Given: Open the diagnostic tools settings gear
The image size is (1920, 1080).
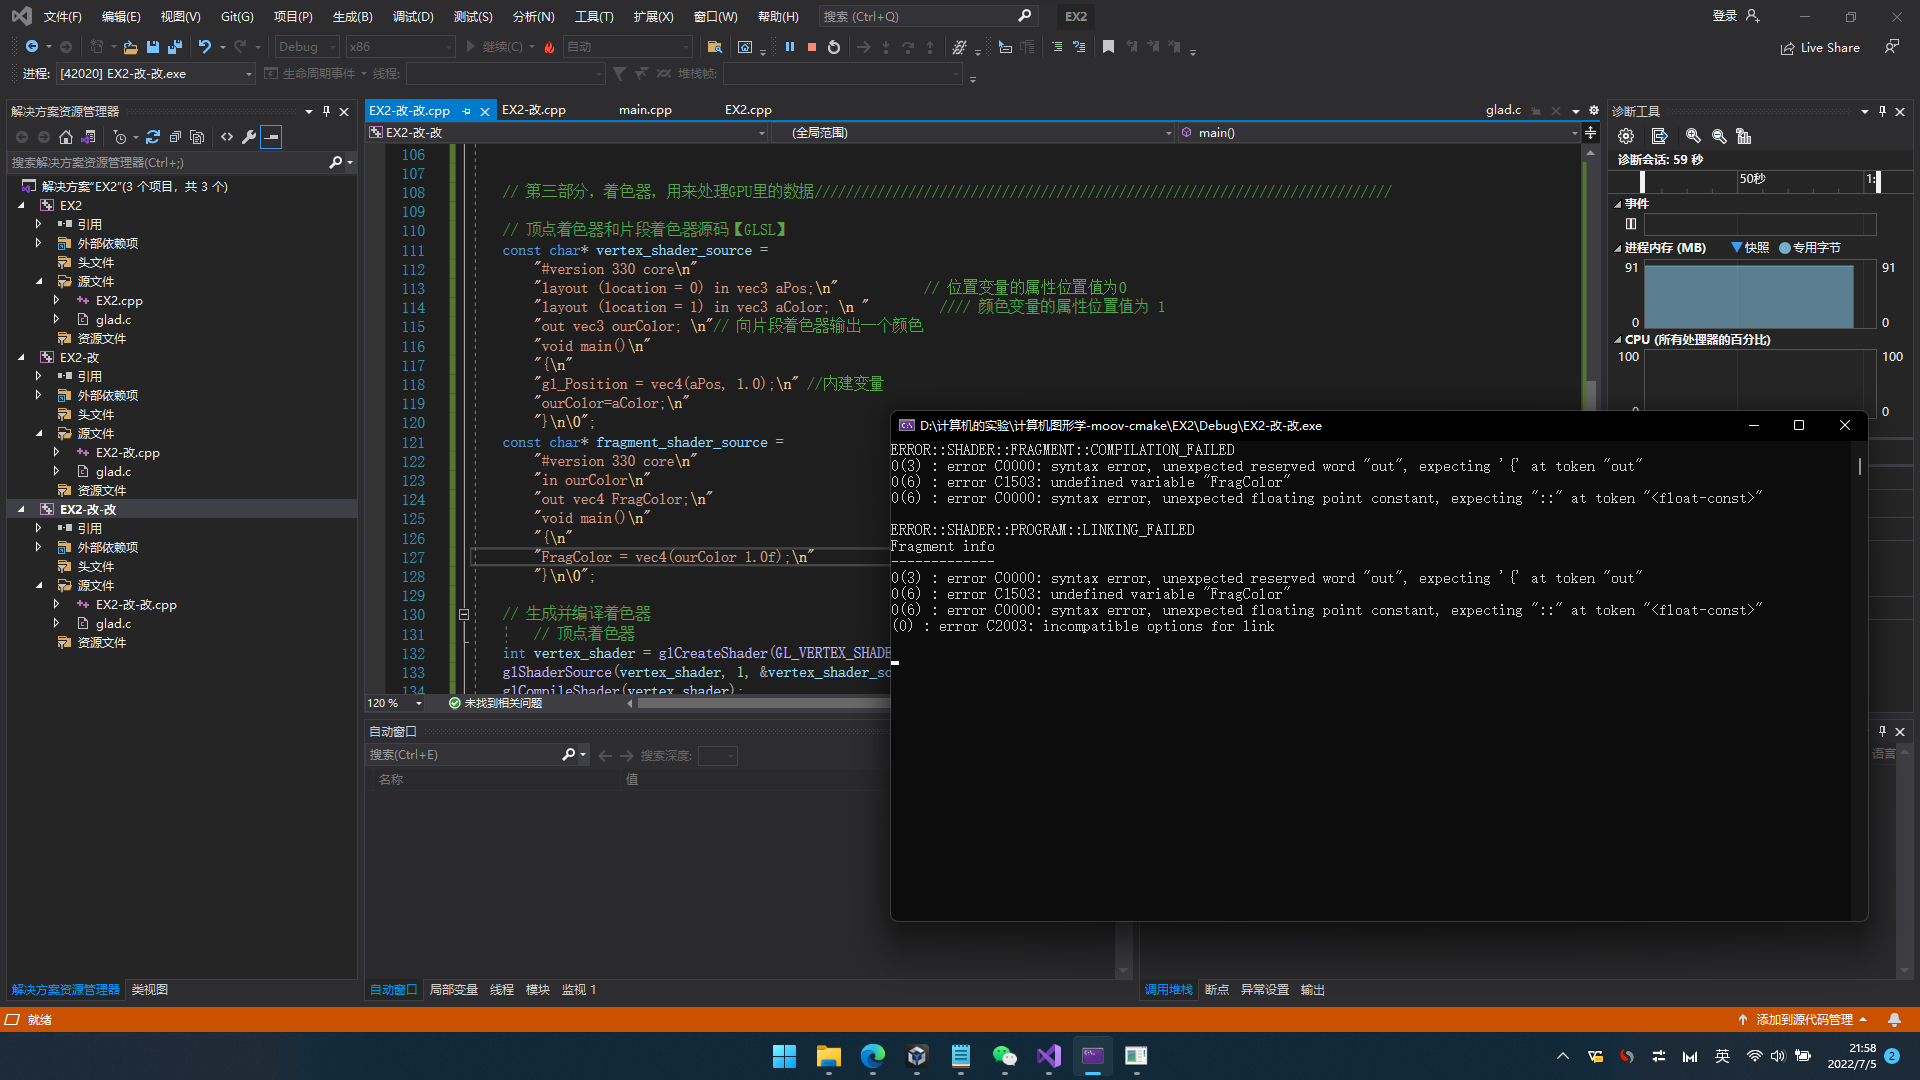Looking at the screenshot, I should [1626, 136].
